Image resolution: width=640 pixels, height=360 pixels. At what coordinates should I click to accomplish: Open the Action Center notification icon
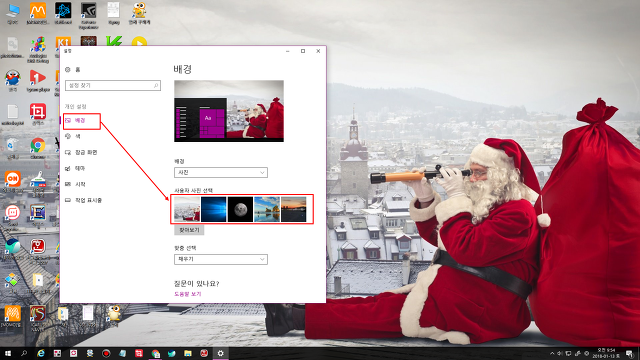pyautogui.click(x=630, y=353)
